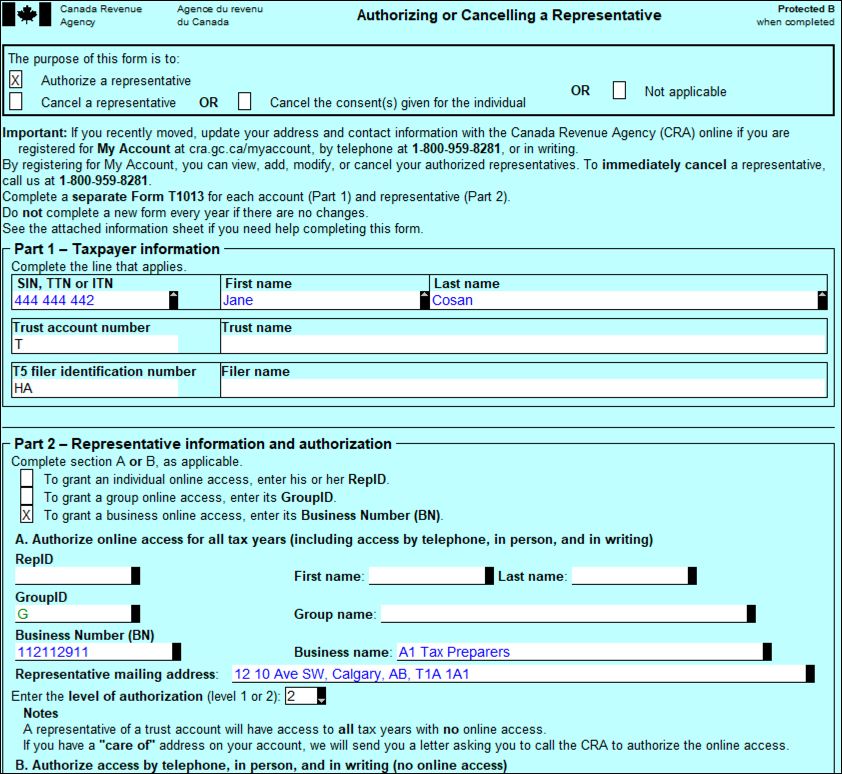Tick the Not applicable checkbox
Viewport: 842px width, 774px height.
tap(619, 90)
